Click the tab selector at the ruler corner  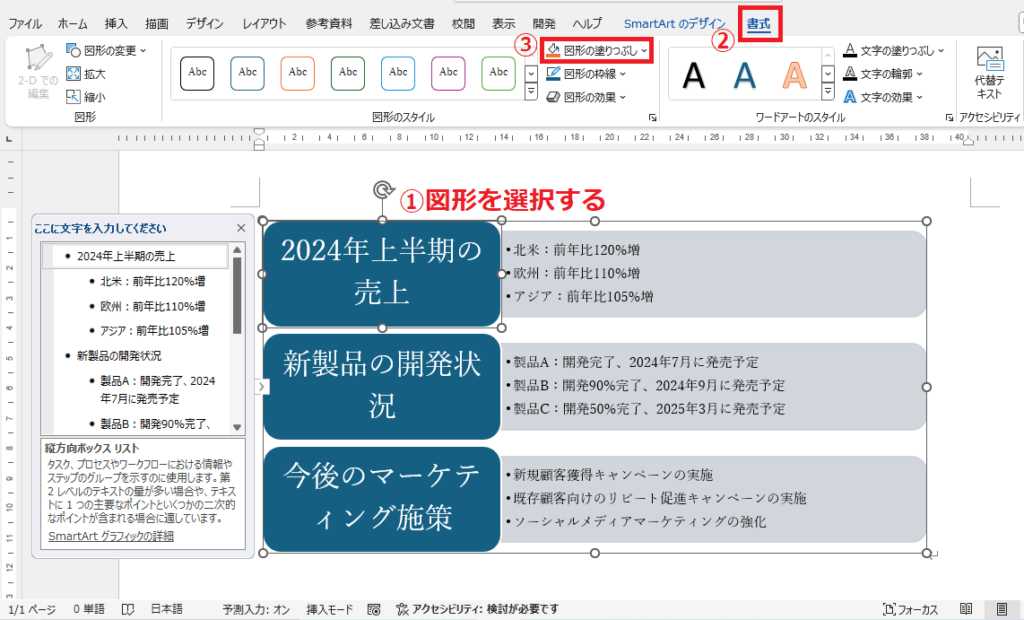pos(9,139)
